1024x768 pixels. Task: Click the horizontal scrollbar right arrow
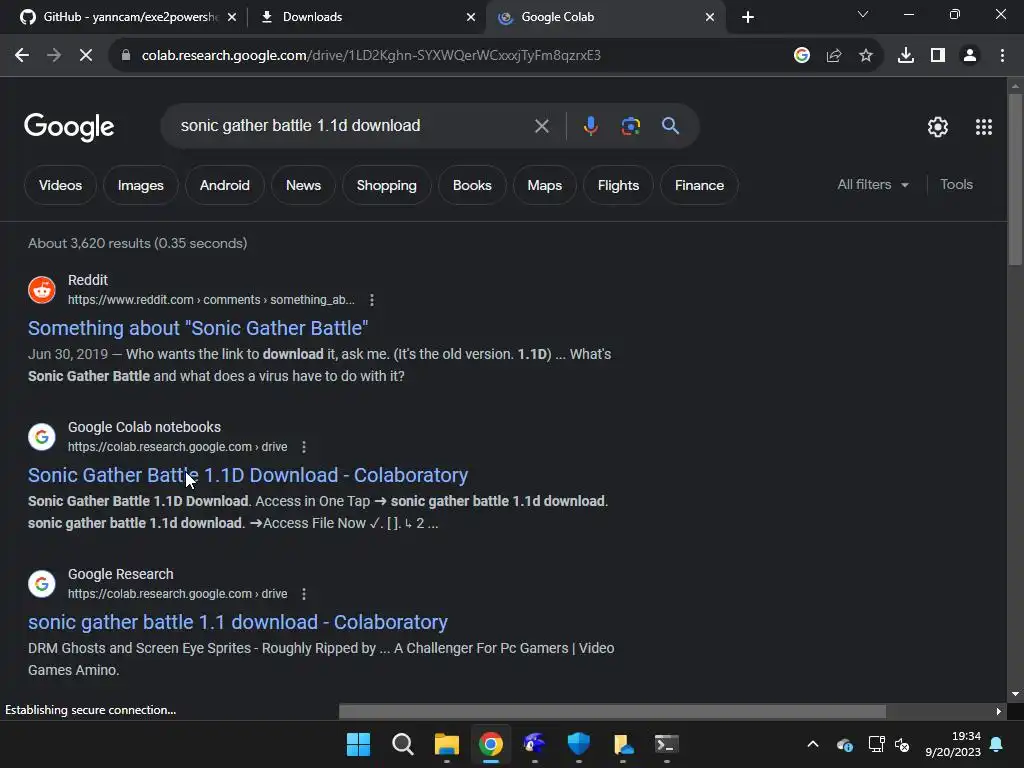click(x=999, y=711)
